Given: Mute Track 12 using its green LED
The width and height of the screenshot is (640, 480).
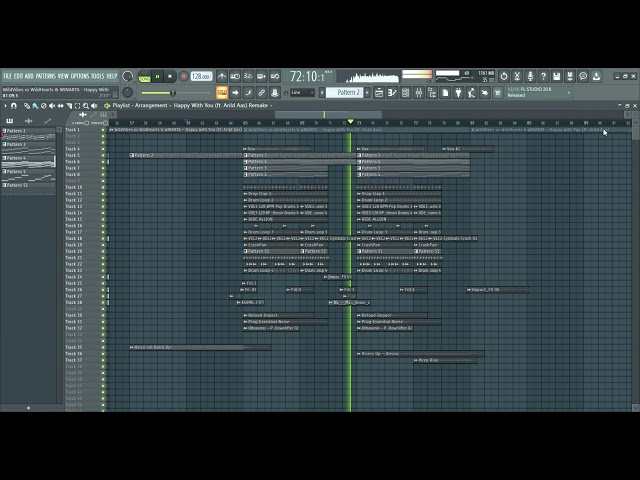Looking at the screenshot, I should click(103, 200).
